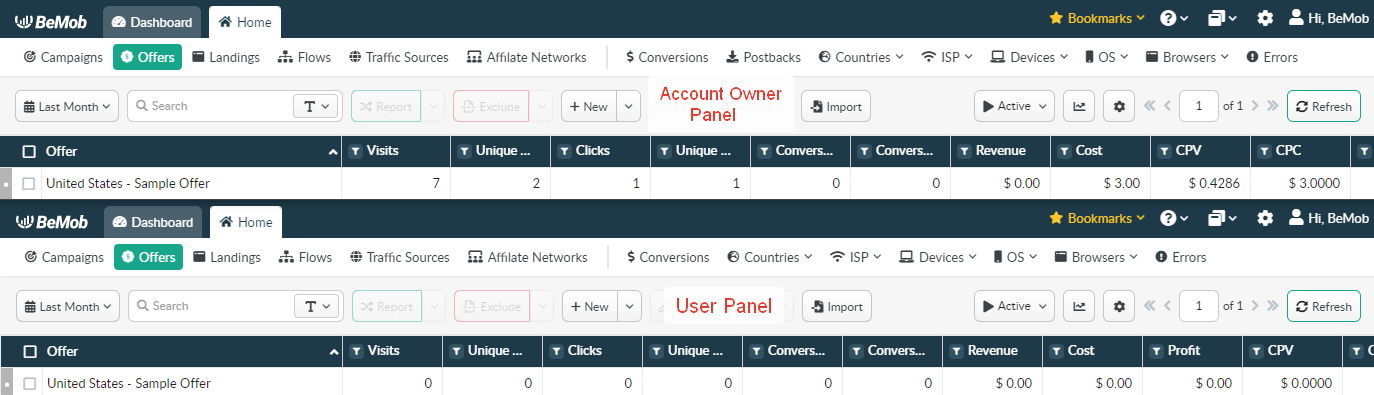
Task: Go to Campaigns in Account Owner panel
Action: [x=63, y=57]
